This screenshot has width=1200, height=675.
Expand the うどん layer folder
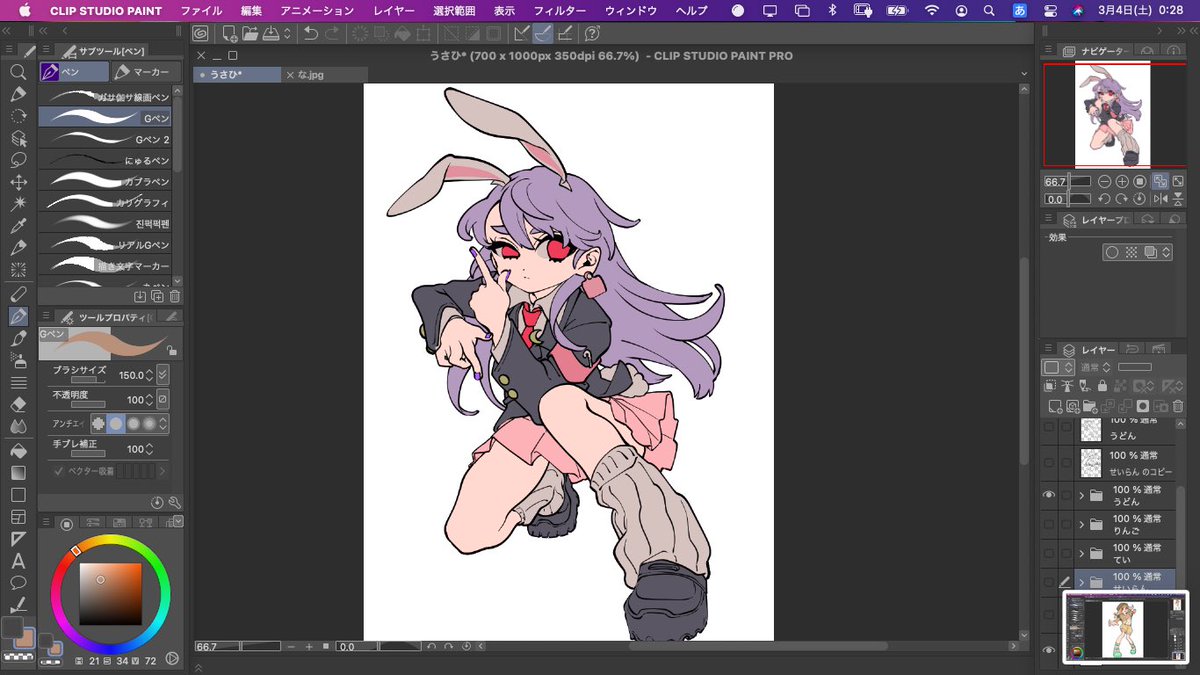click(x=1081, y=495)
